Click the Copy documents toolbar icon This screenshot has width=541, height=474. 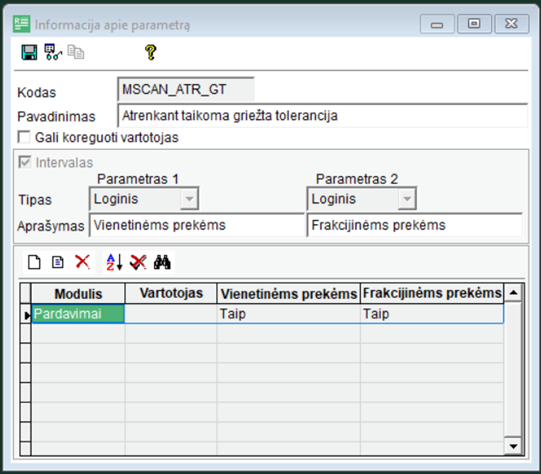(x=76, y=52)
